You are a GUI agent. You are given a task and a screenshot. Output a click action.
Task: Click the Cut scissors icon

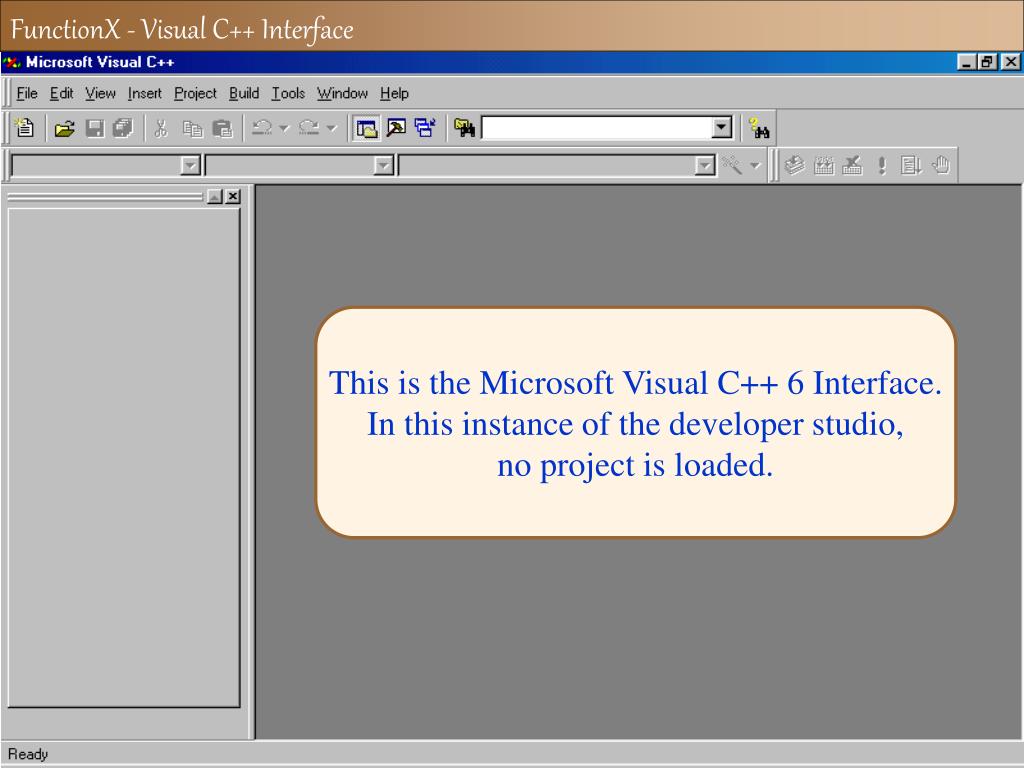161,128
